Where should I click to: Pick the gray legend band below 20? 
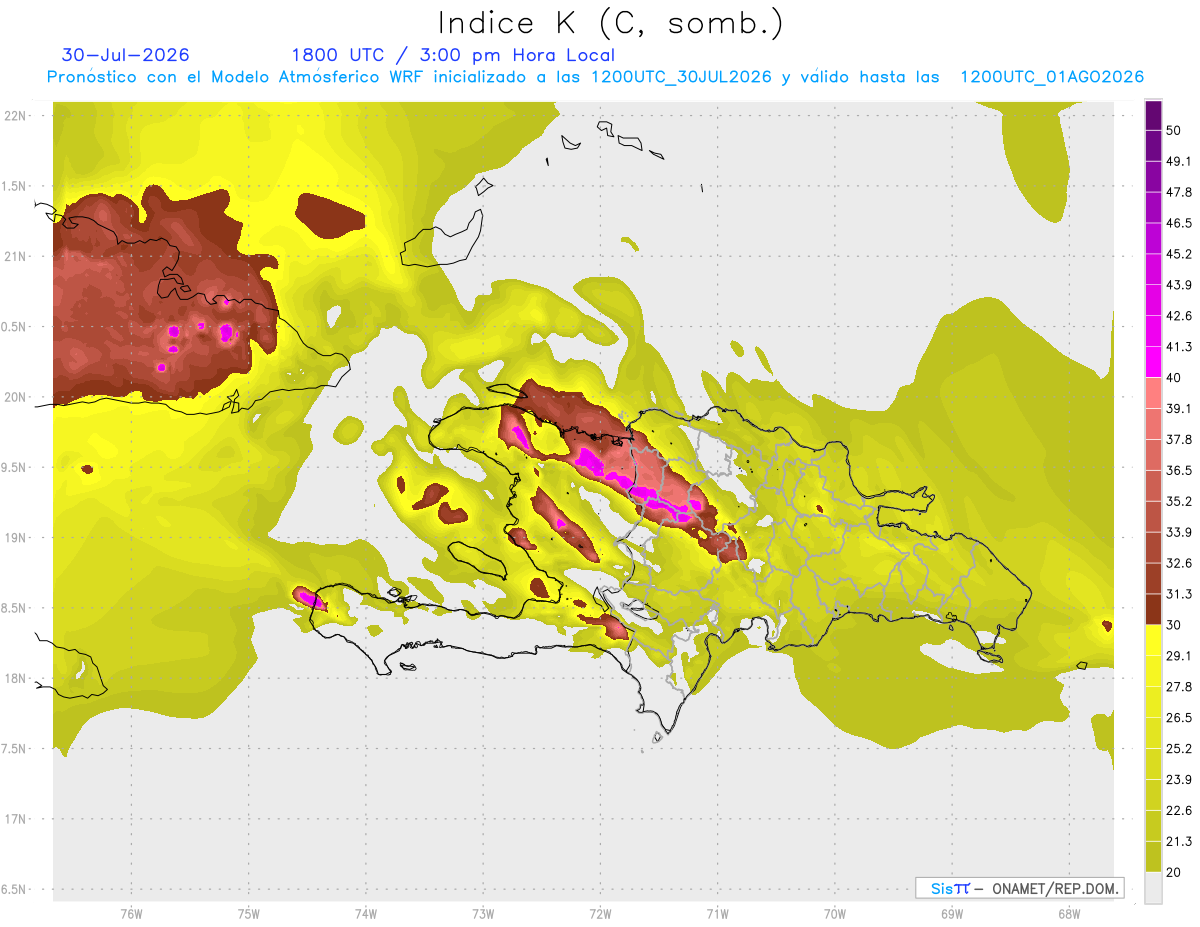tap(1153, 888)
